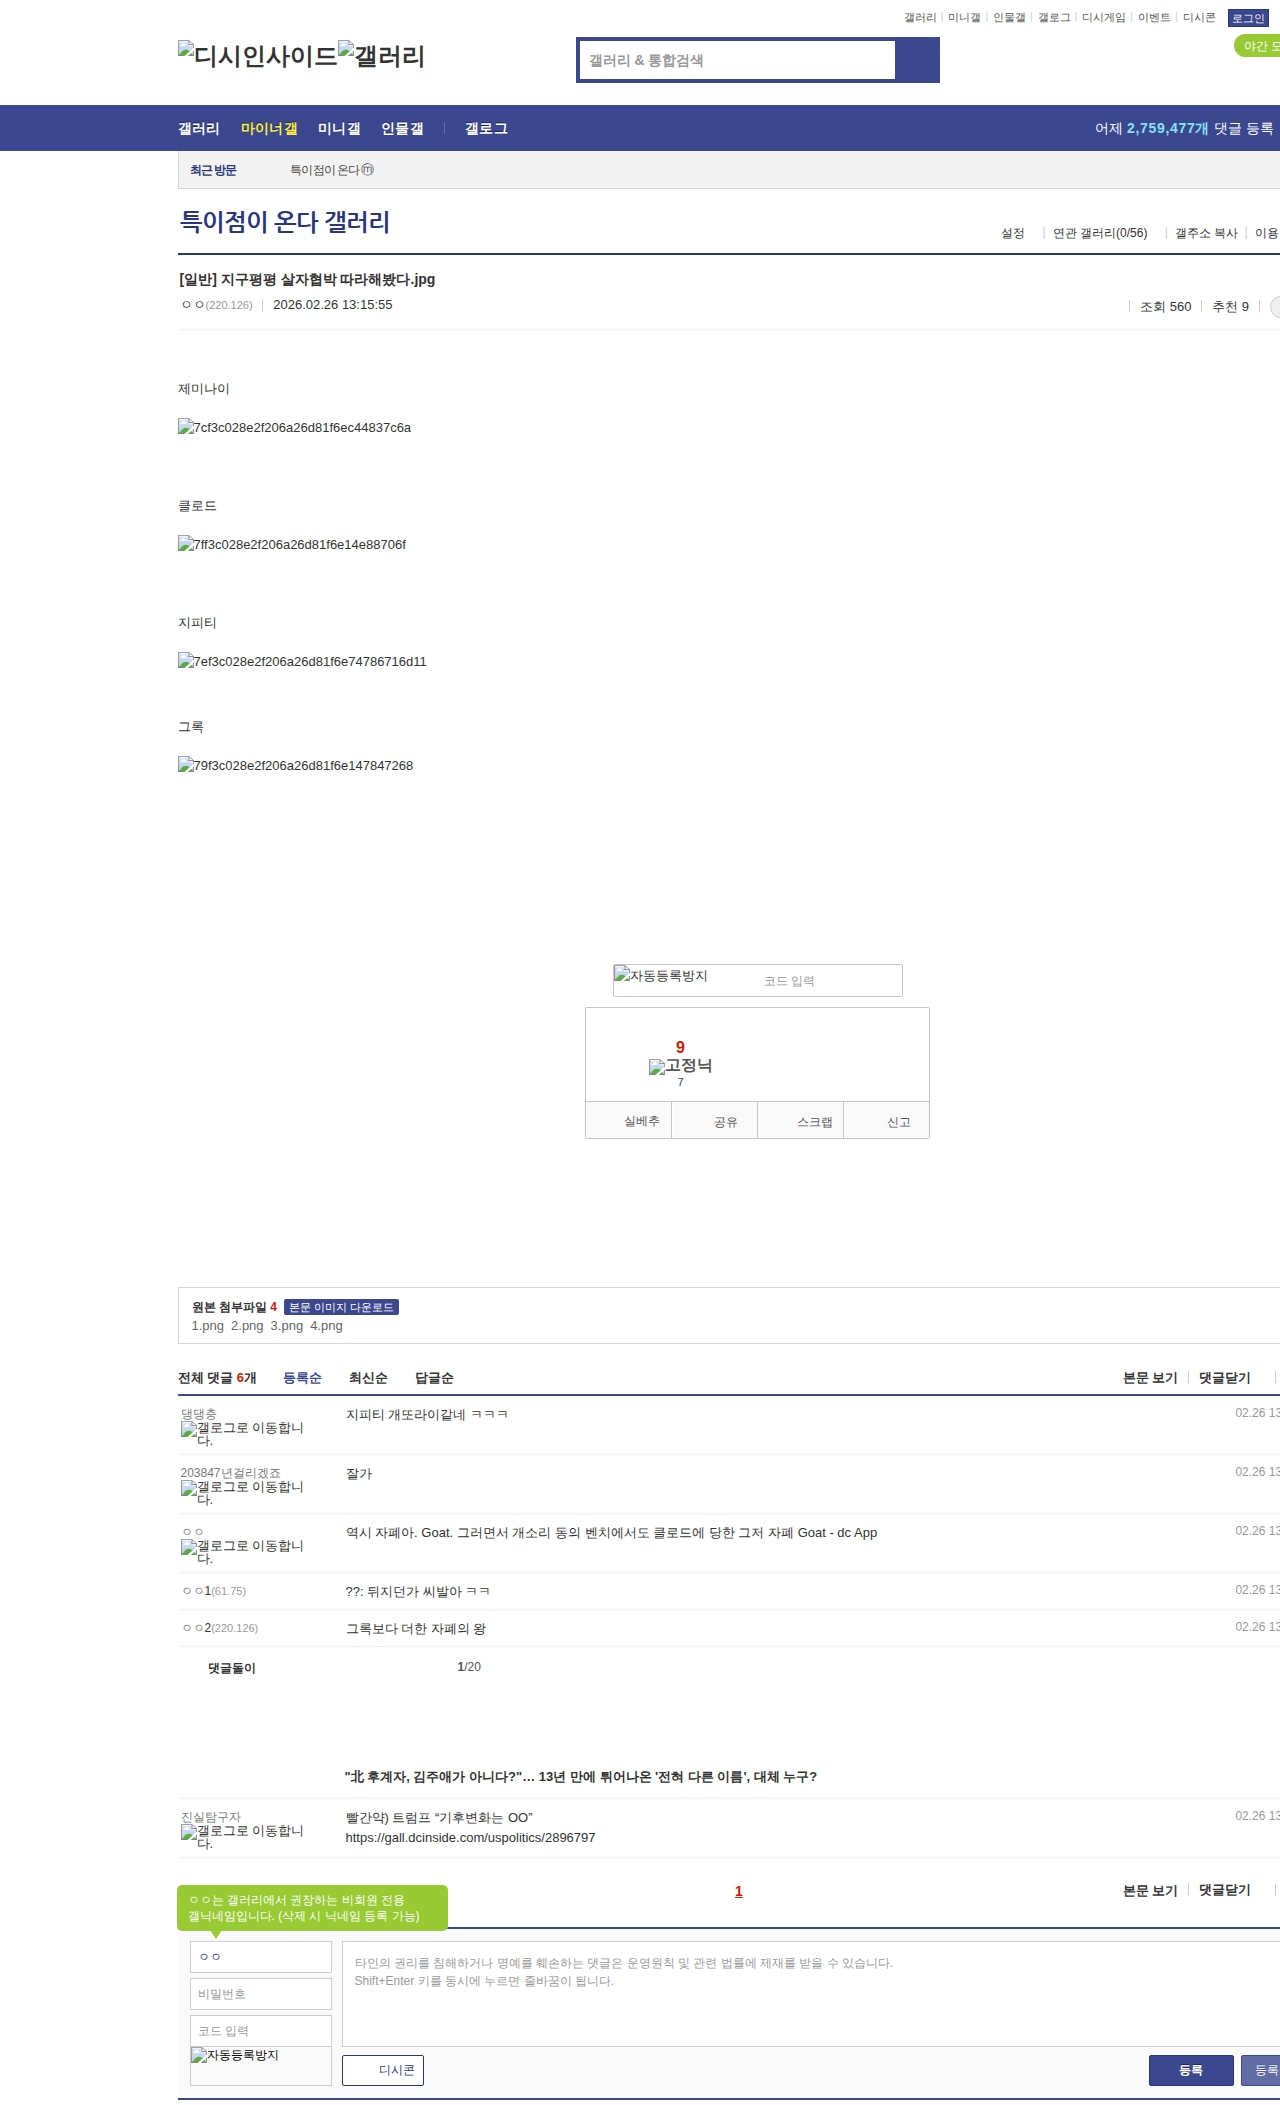Sort comments by 등록순
This screenshot has width=1280, height=2105.
[x=302, y=1378]
